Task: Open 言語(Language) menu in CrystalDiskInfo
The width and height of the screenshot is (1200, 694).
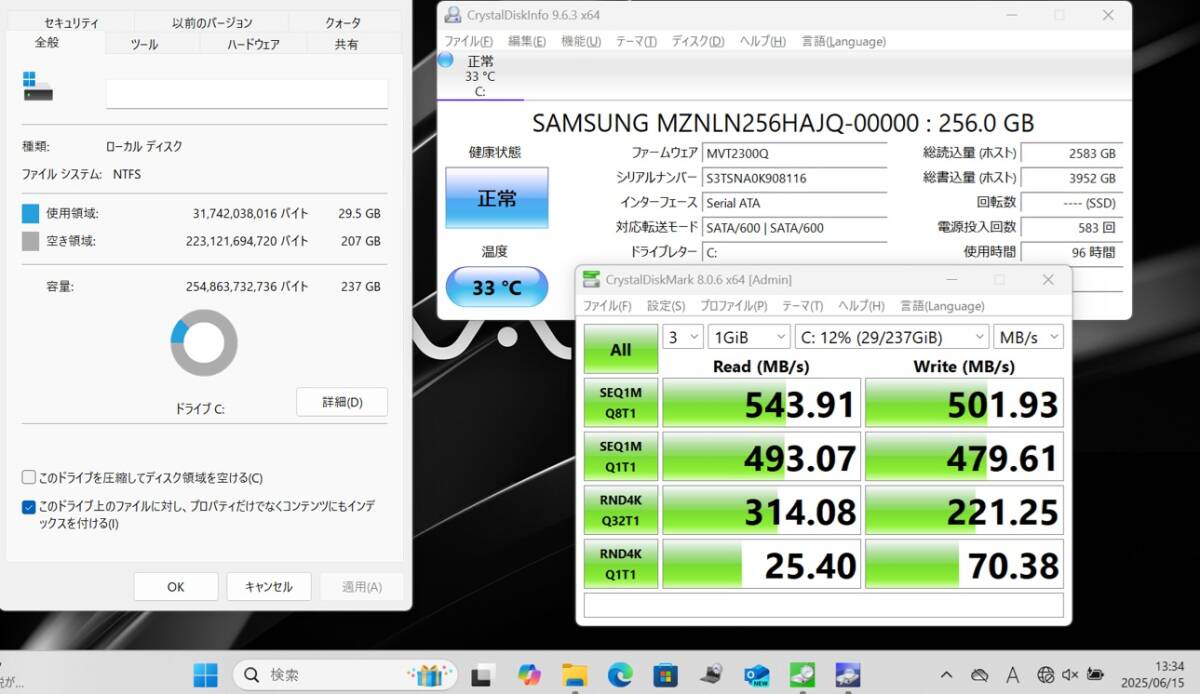Action: pyautogui.click(x=844, y=41)
